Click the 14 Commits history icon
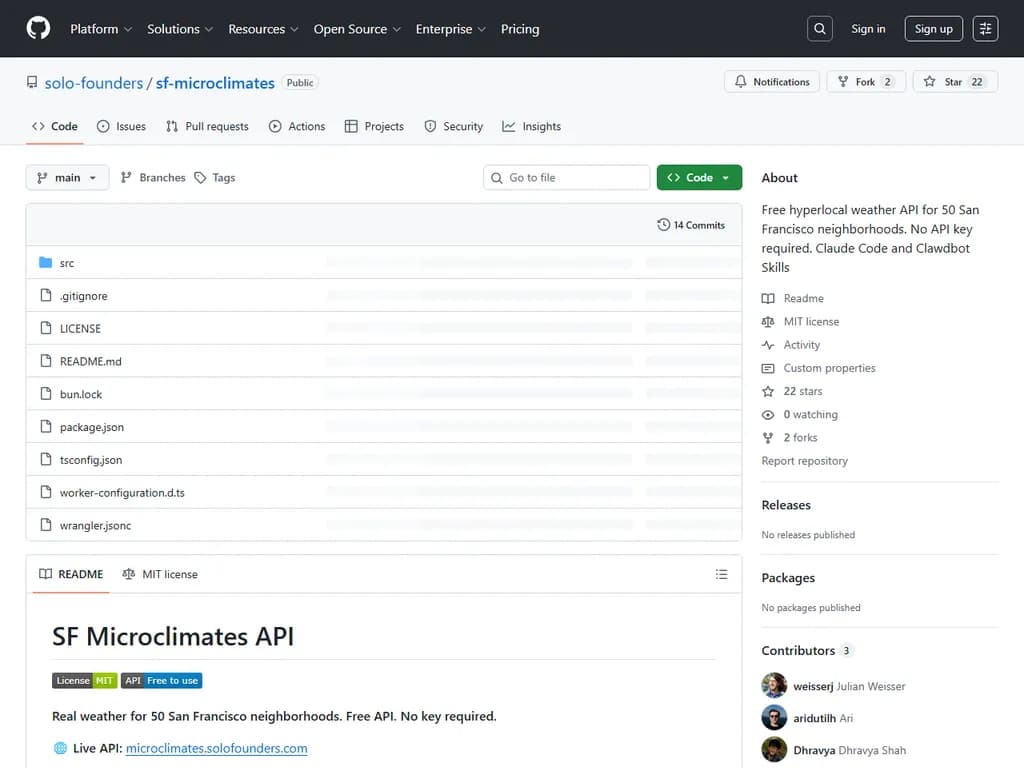Screen dimensions: 1024x768 [x=663, y=225]
